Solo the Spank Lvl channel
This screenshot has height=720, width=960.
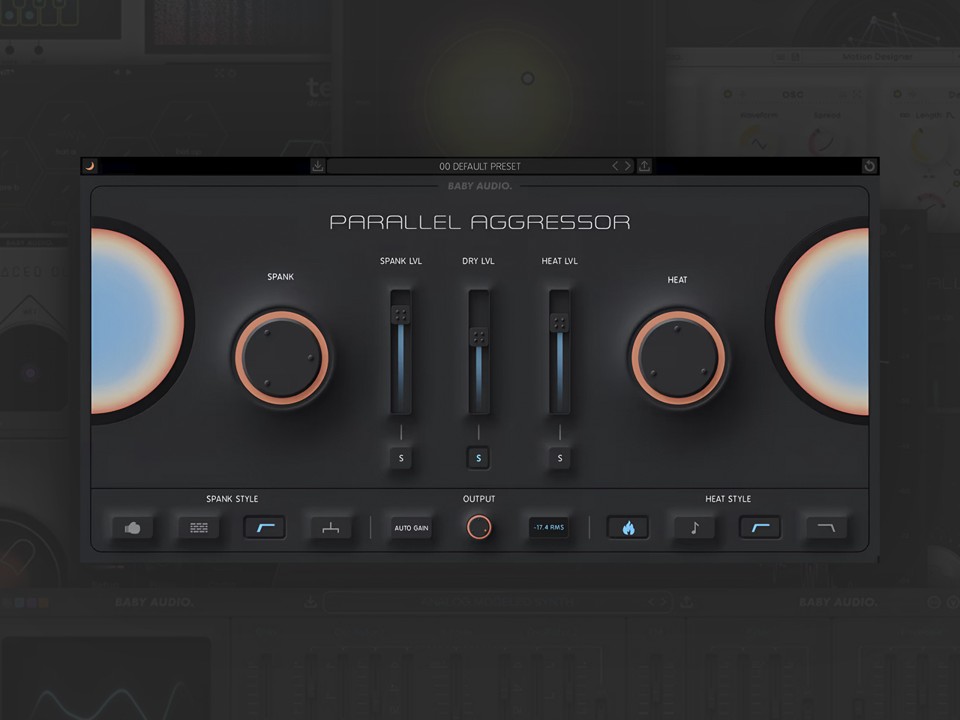click(401, 458)
